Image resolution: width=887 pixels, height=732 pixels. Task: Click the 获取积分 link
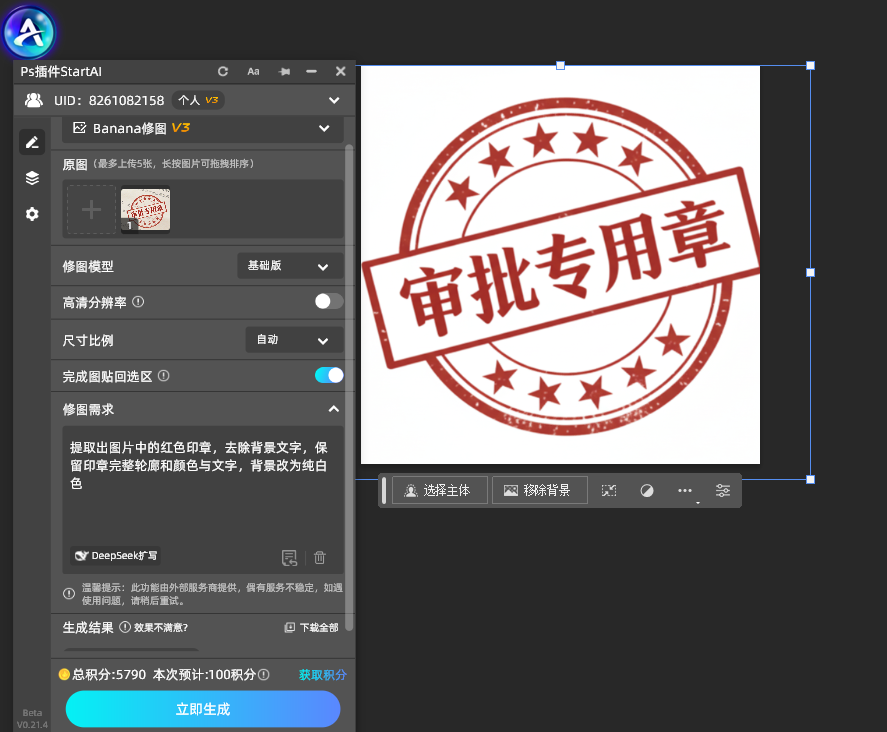(x=322, y=674)
